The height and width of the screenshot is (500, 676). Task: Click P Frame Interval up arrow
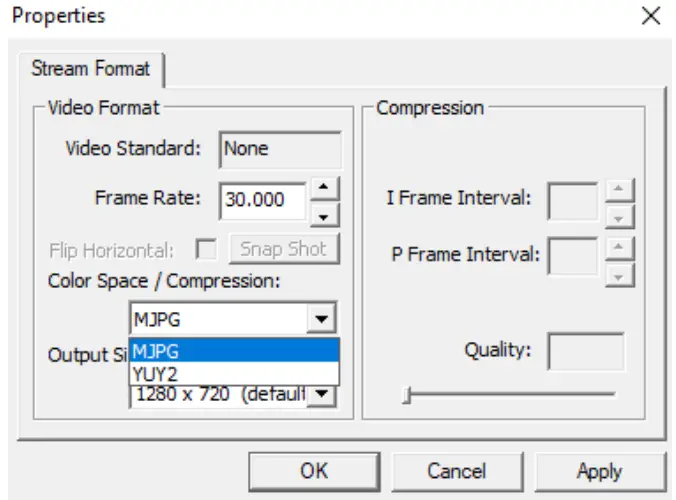coord(620,244)
